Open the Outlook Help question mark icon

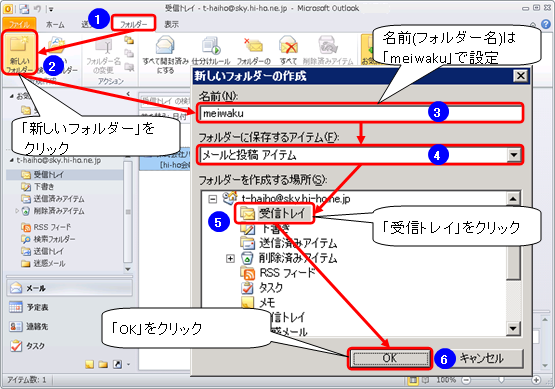546,24
